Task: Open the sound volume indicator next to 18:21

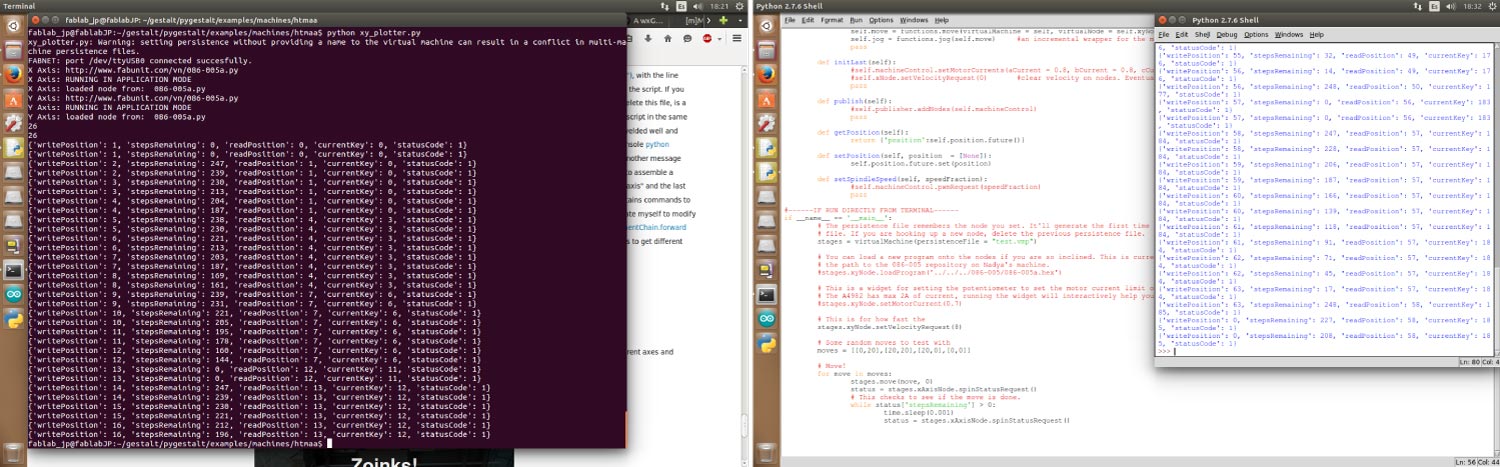Action: pos(699,6)
